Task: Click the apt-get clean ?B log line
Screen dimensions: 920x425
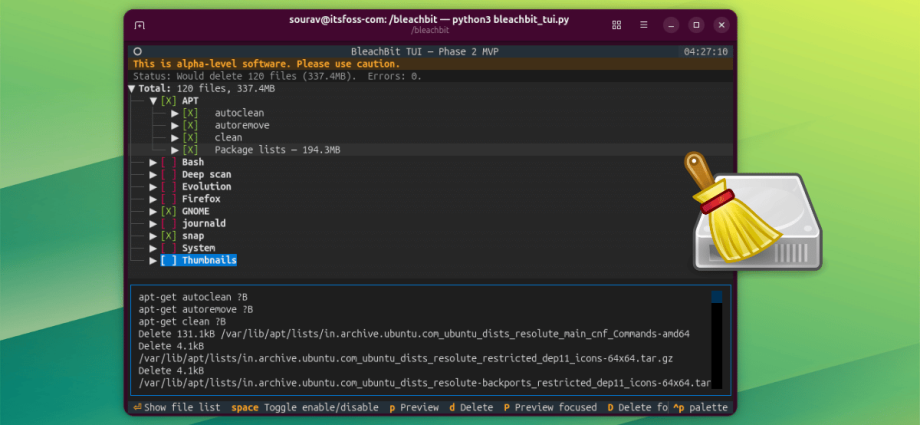Action: point(182,322)
